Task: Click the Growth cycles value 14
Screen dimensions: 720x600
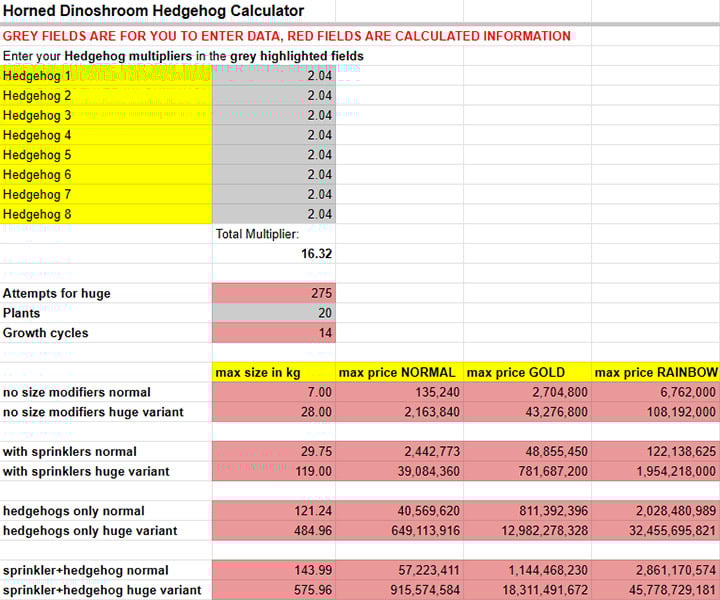Action: pyautogui.click(x=274, y=333)
